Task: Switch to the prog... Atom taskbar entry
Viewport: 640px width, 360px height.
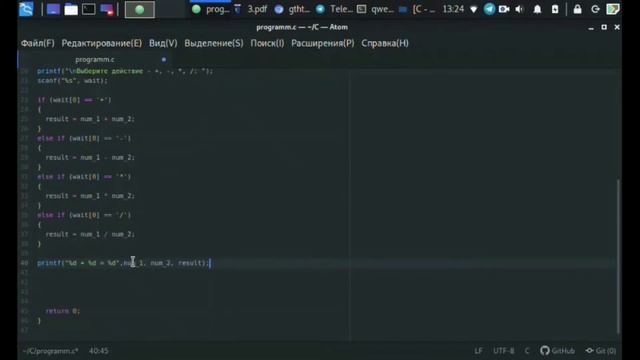Action: pyautogui.click(x=211, y=9)
